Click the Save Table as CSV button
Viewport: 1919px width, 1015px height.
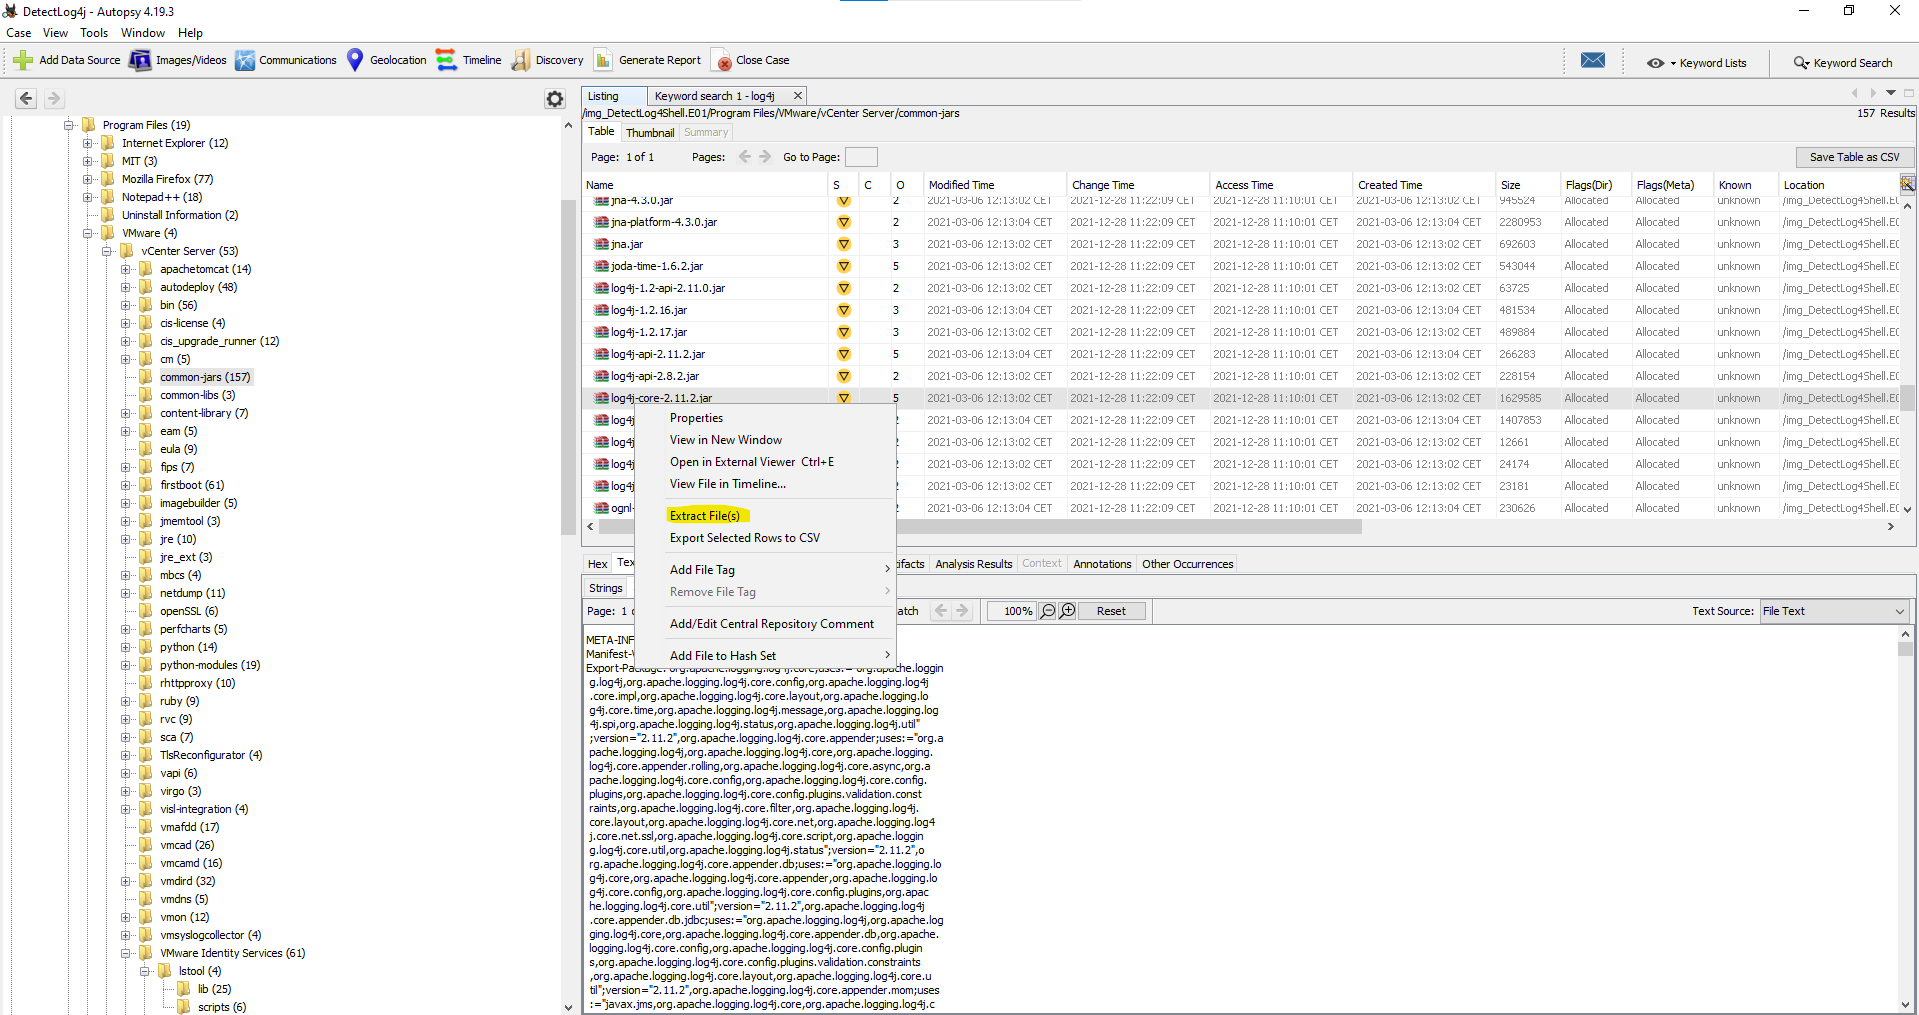[x=1853, y=157]
